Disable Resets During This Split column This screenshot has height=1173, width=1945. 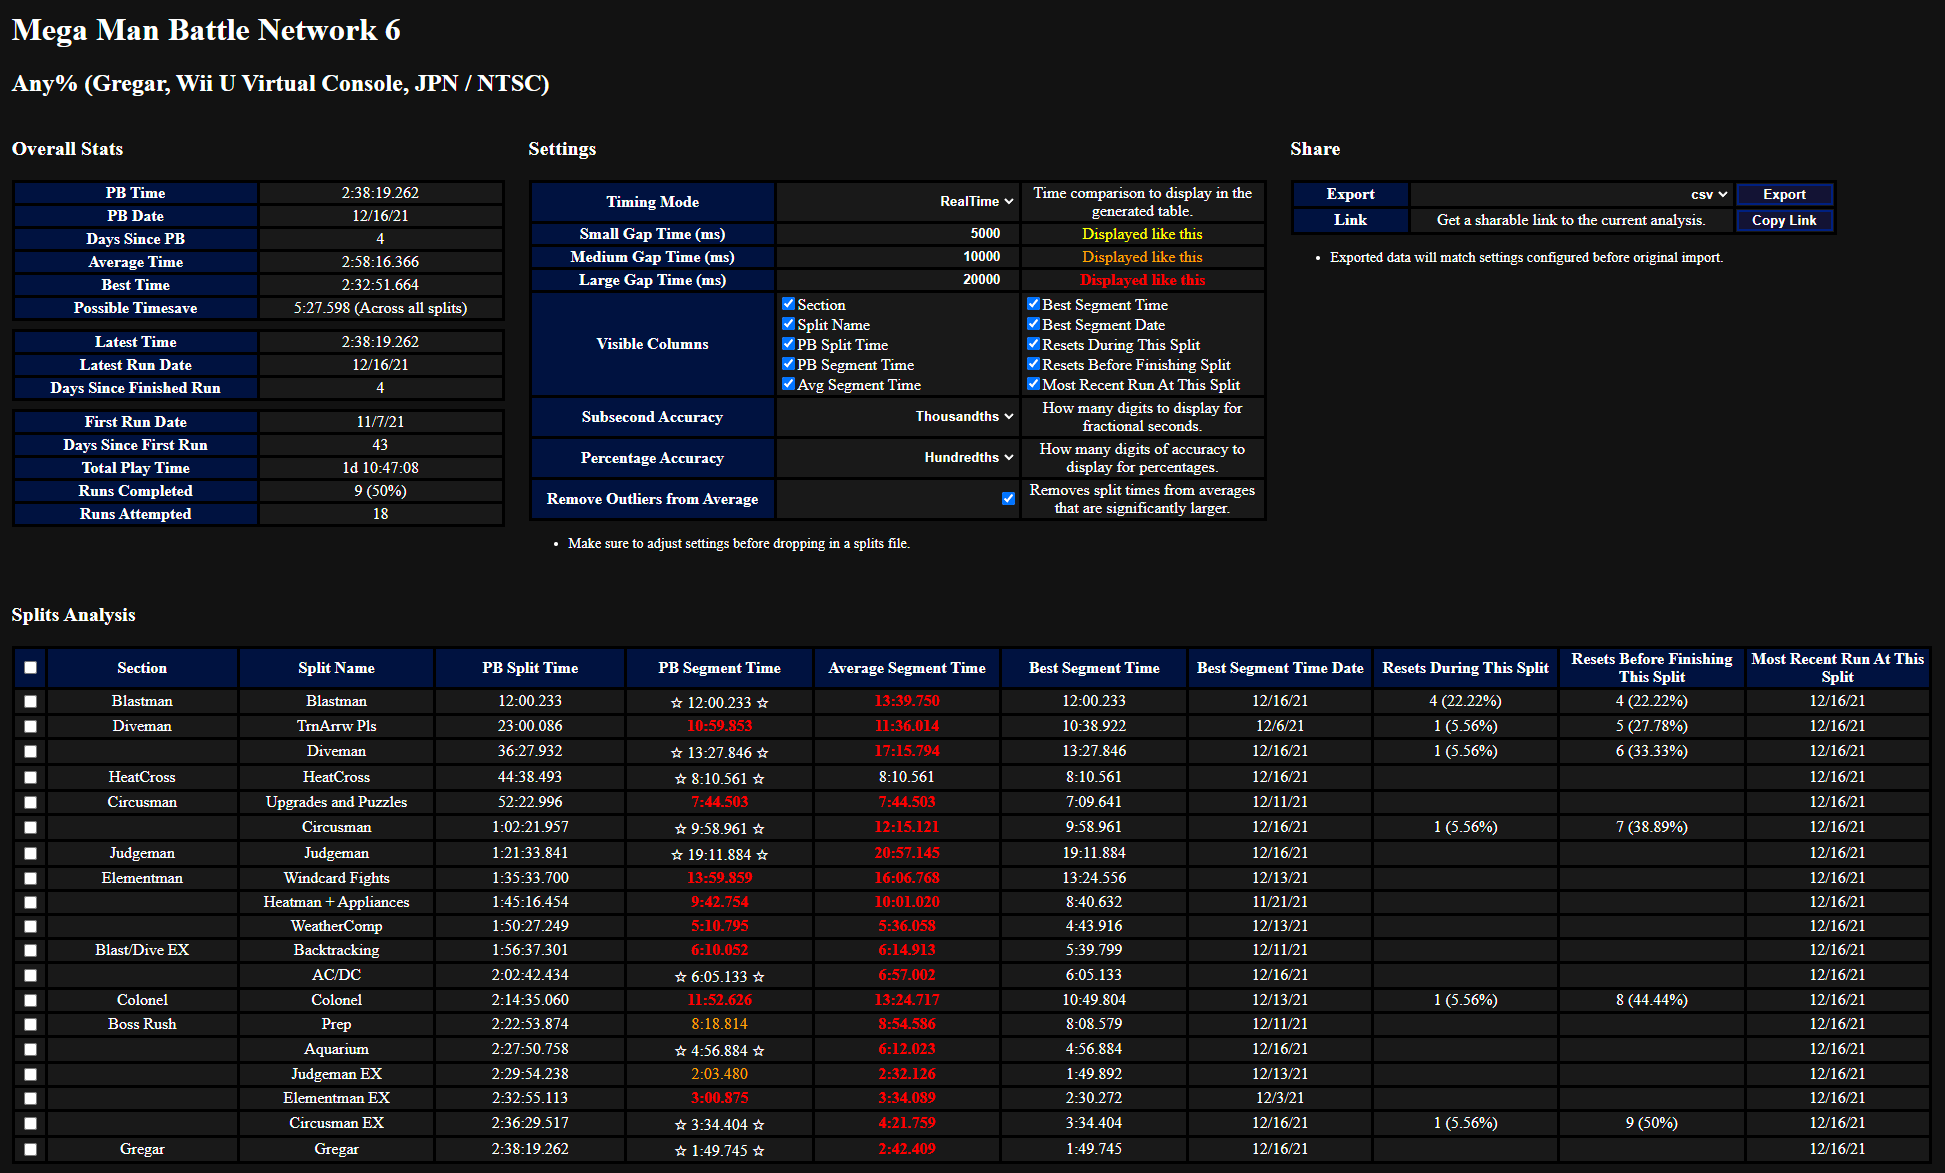[x=1033, y=344]
